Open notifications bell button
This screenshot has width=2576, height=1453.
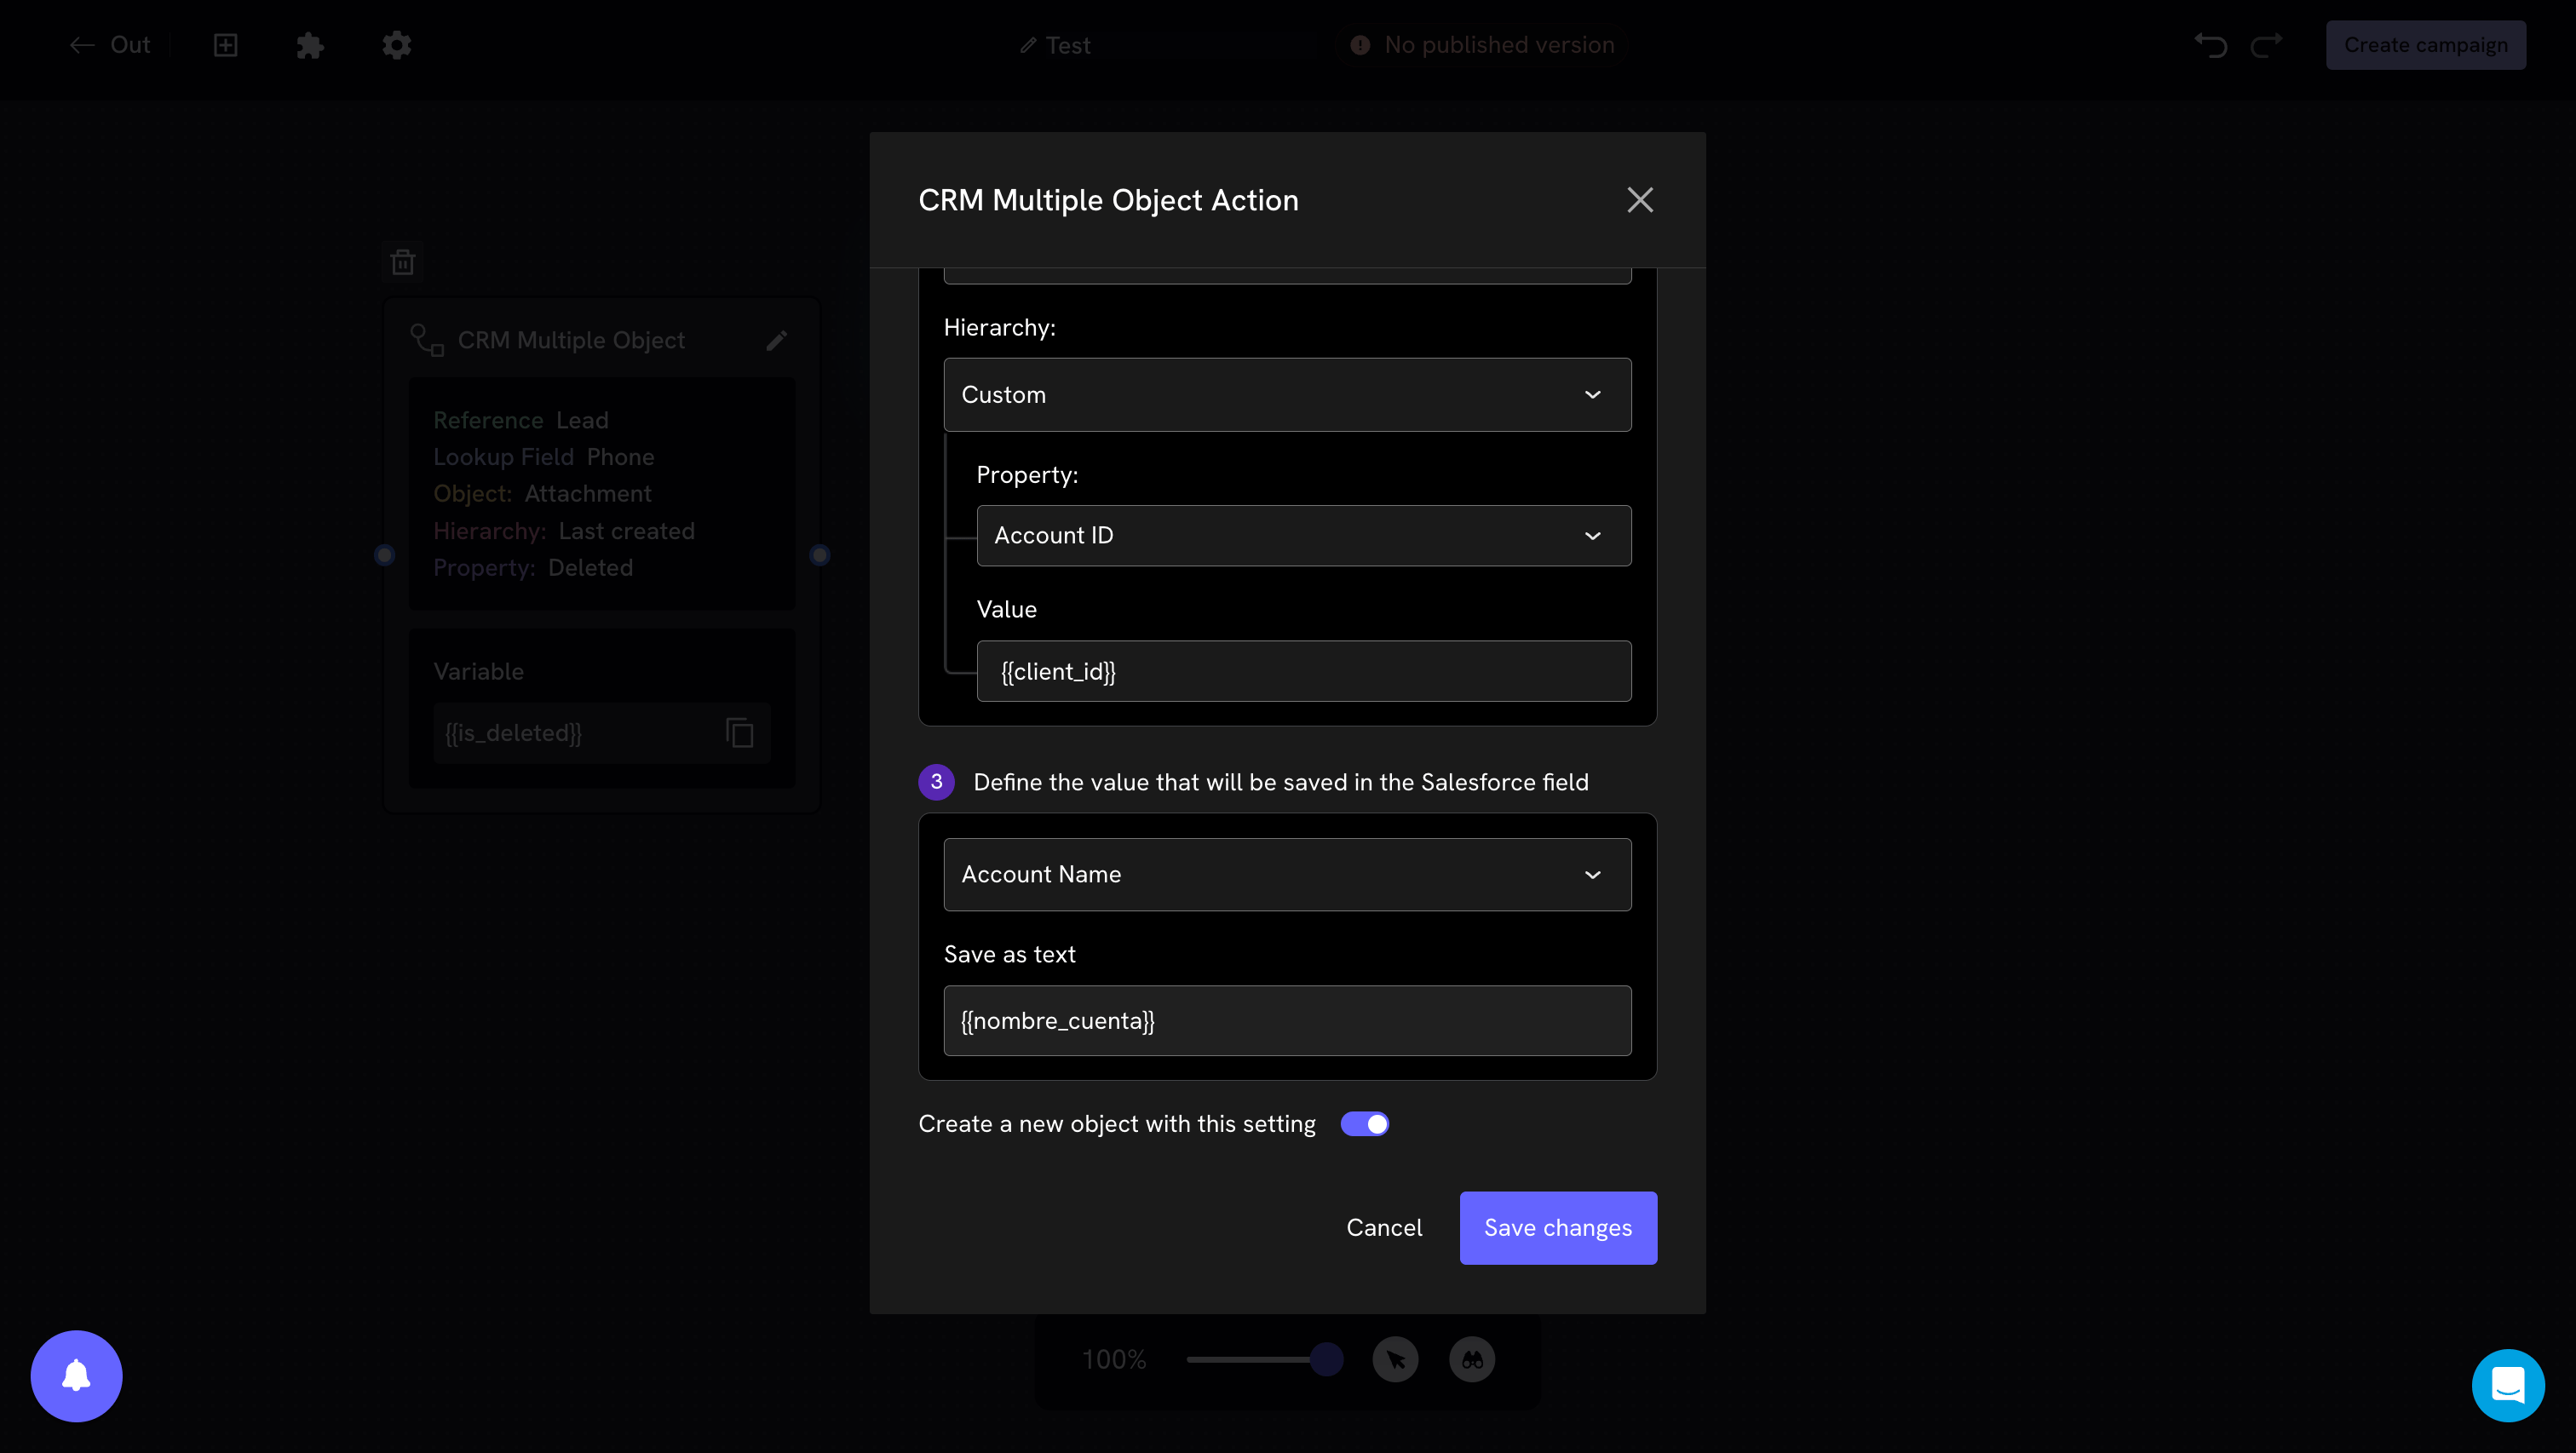click(76, 1376)
